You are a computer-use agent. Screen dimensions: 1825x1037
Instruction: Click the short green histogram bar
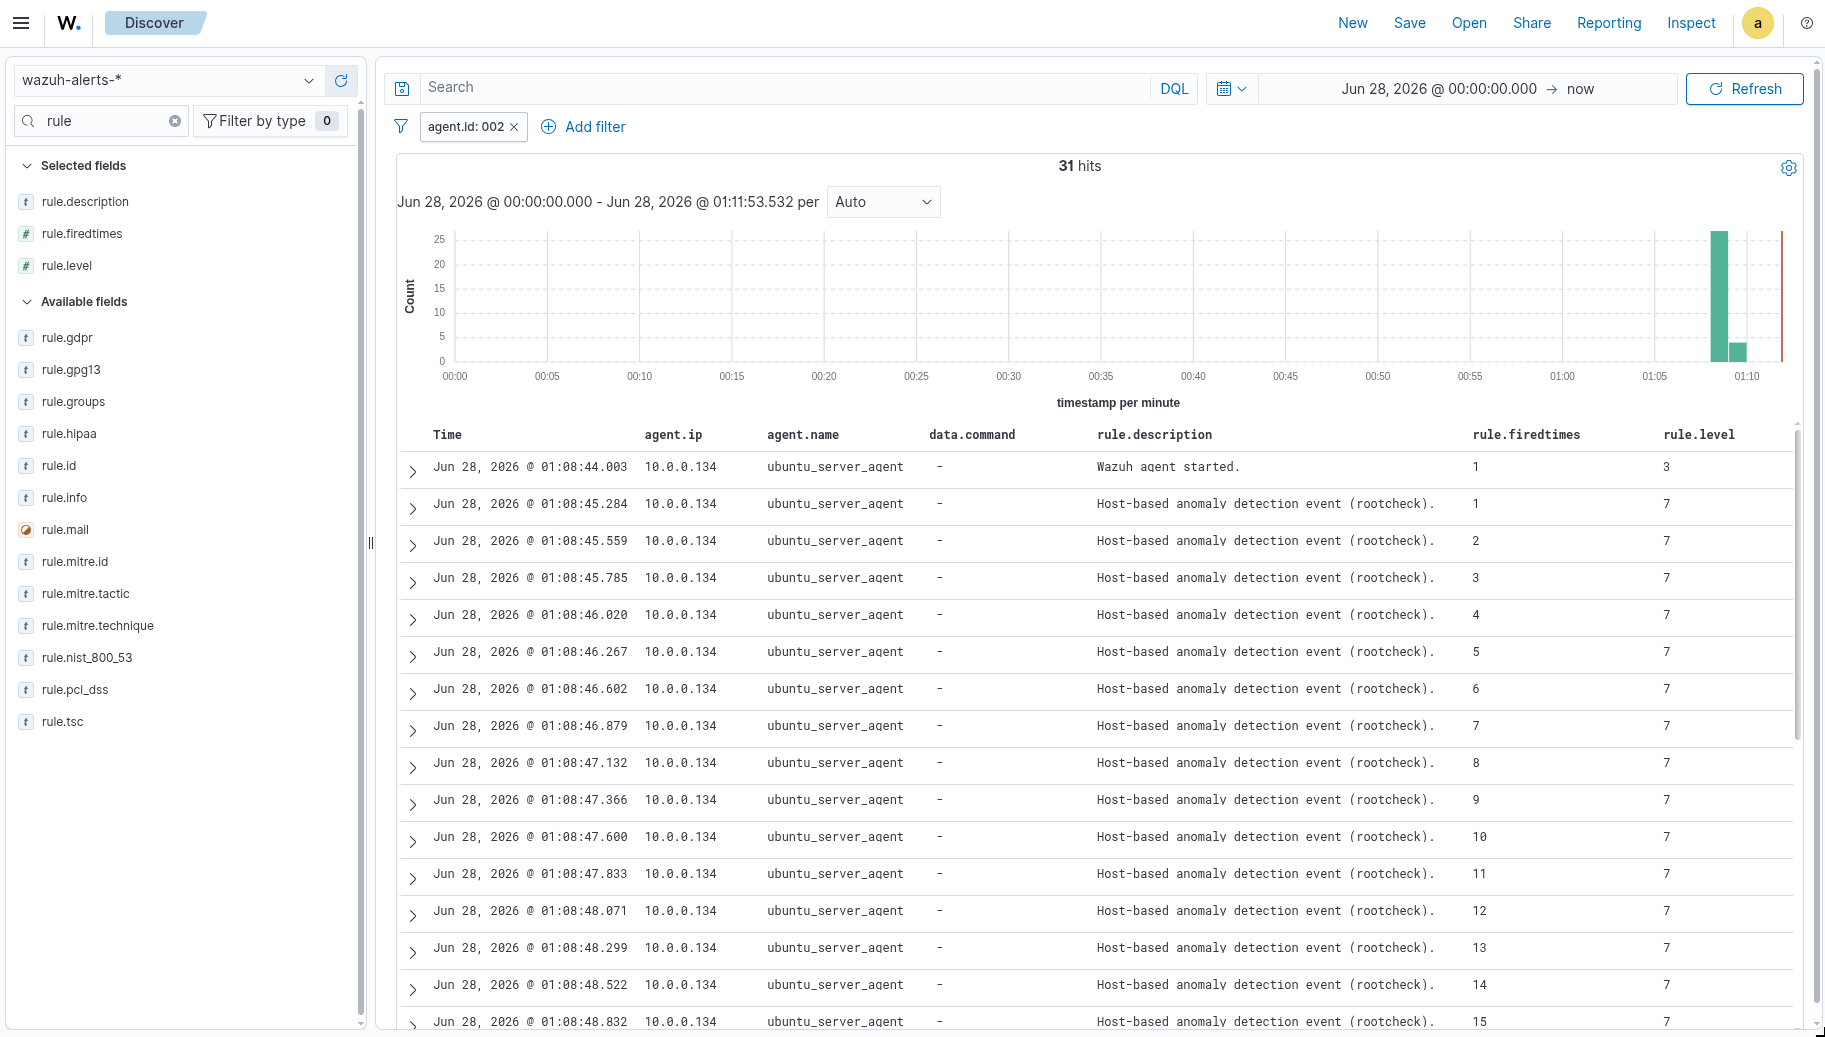(x=1737, y=352)
